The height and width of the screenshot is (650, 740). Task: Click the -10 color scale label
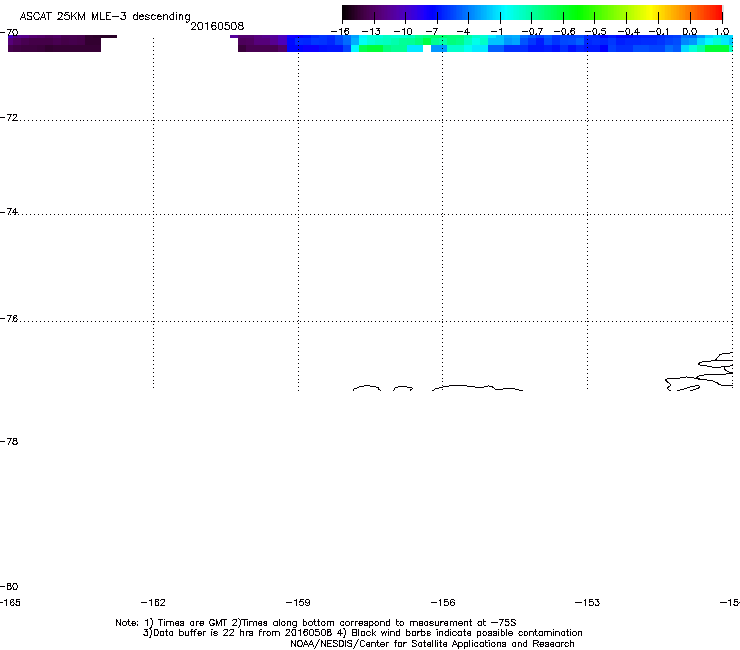pyautogui.click(x=403, y=32)
